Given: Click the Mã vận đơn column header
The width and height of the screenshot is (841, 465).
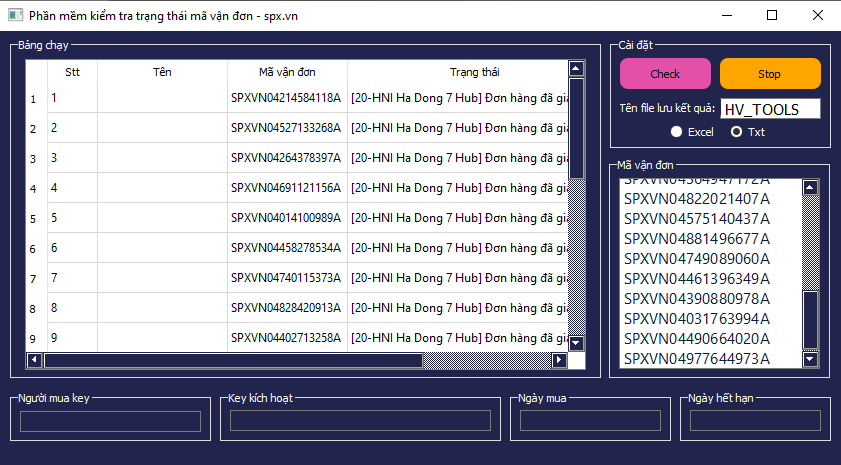Looking at the screenshot, I should coord(287,72).
